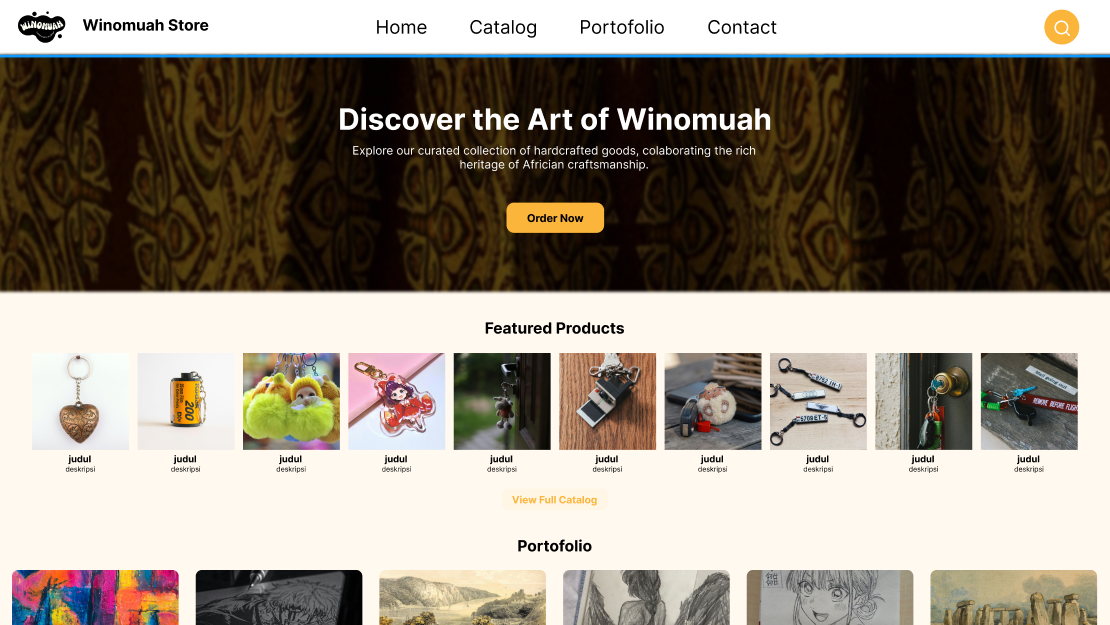This screenshot has width=1110, height=625.
Task: Open the heart keychain product thumbnail
Action: [80, 401]
